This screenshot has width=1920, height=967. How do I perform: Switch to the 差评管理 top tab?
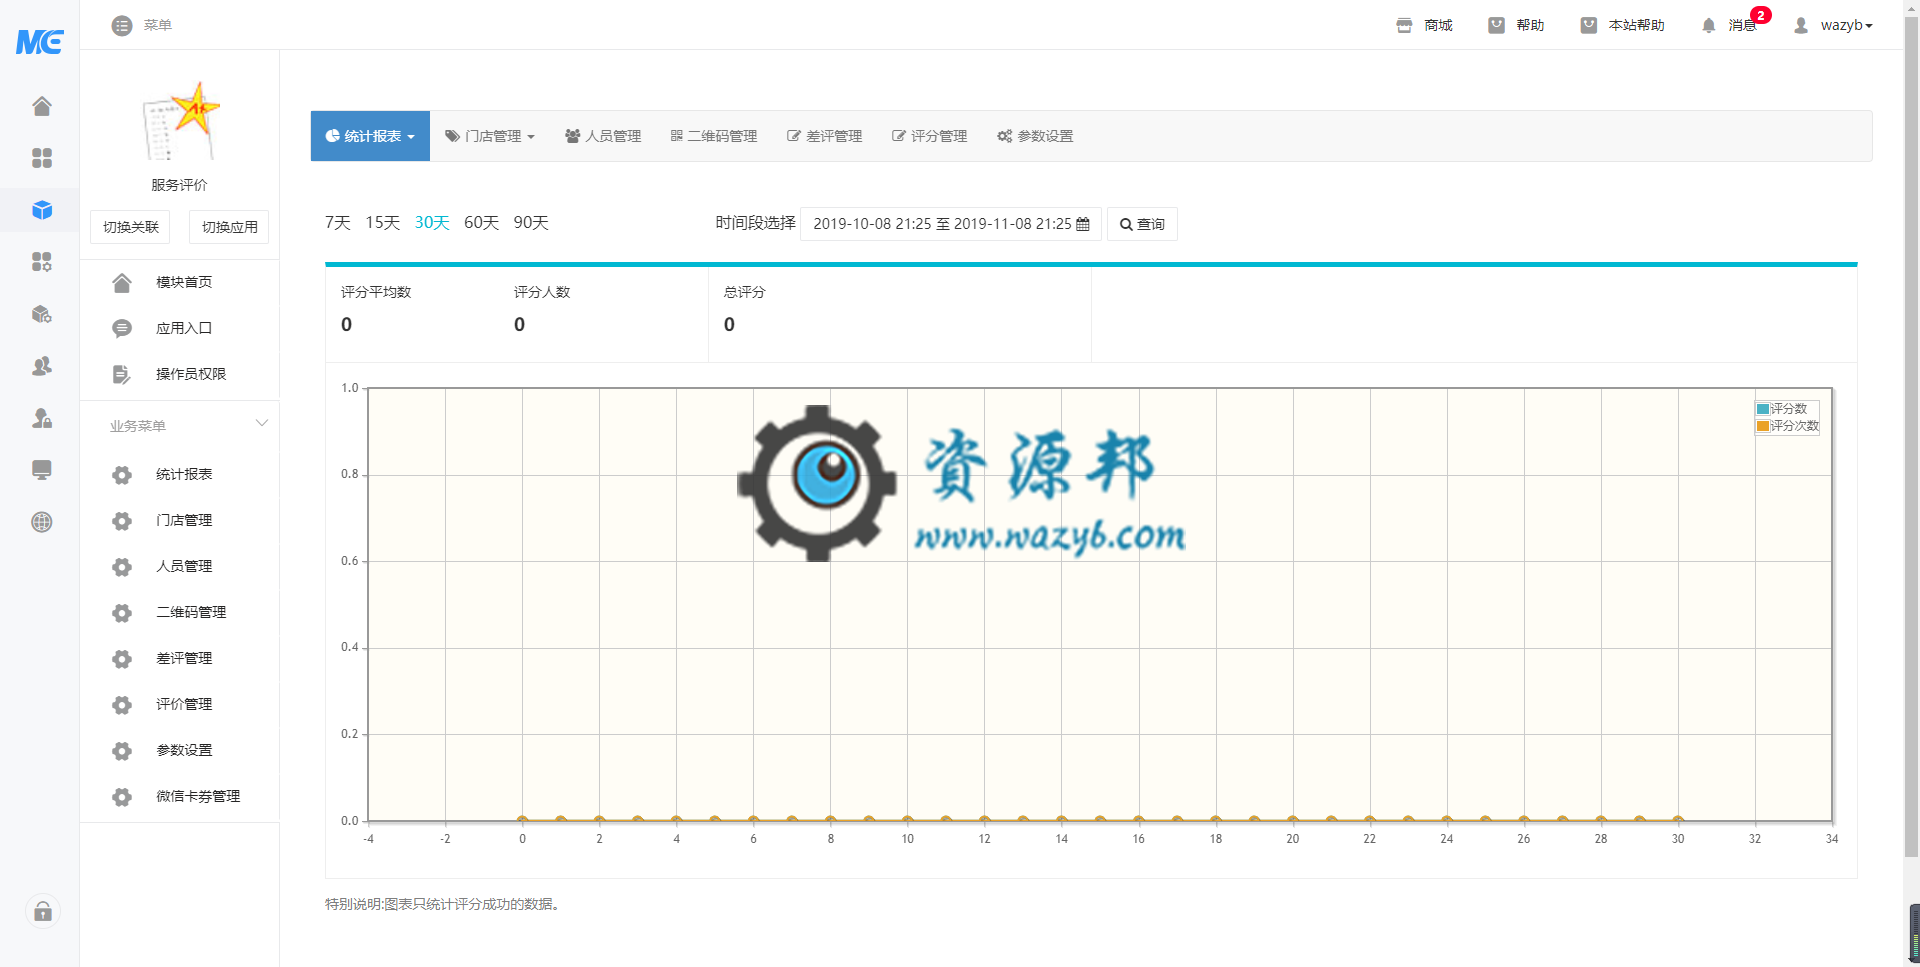(824, 136)
